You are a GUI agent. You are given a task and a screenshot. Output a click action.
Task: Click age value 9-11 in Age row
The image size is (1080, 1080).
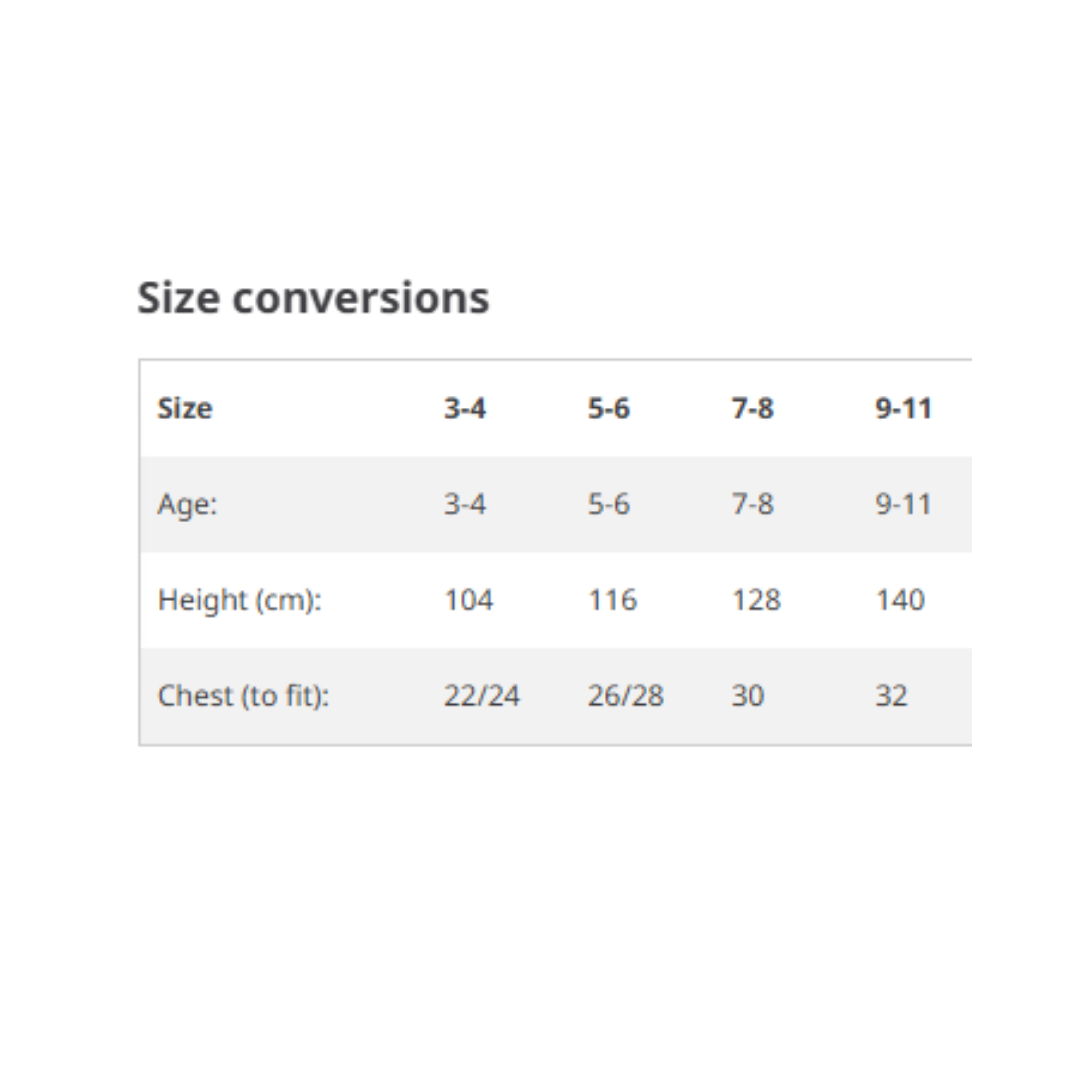point(904,504)
